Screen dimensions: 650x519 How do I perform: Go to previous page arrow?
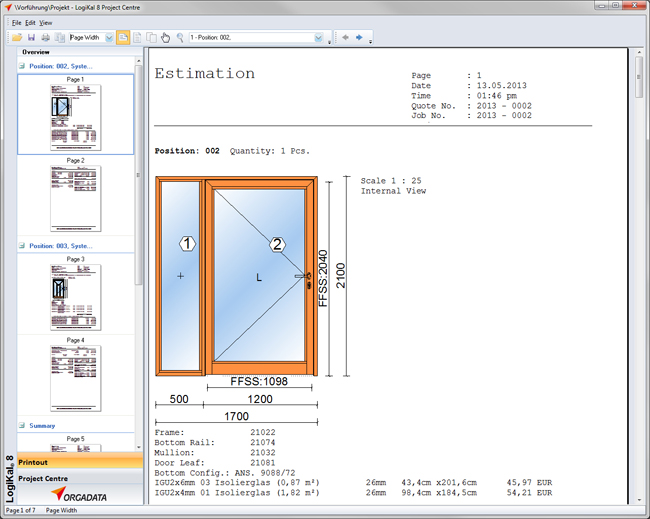[345, 38]
